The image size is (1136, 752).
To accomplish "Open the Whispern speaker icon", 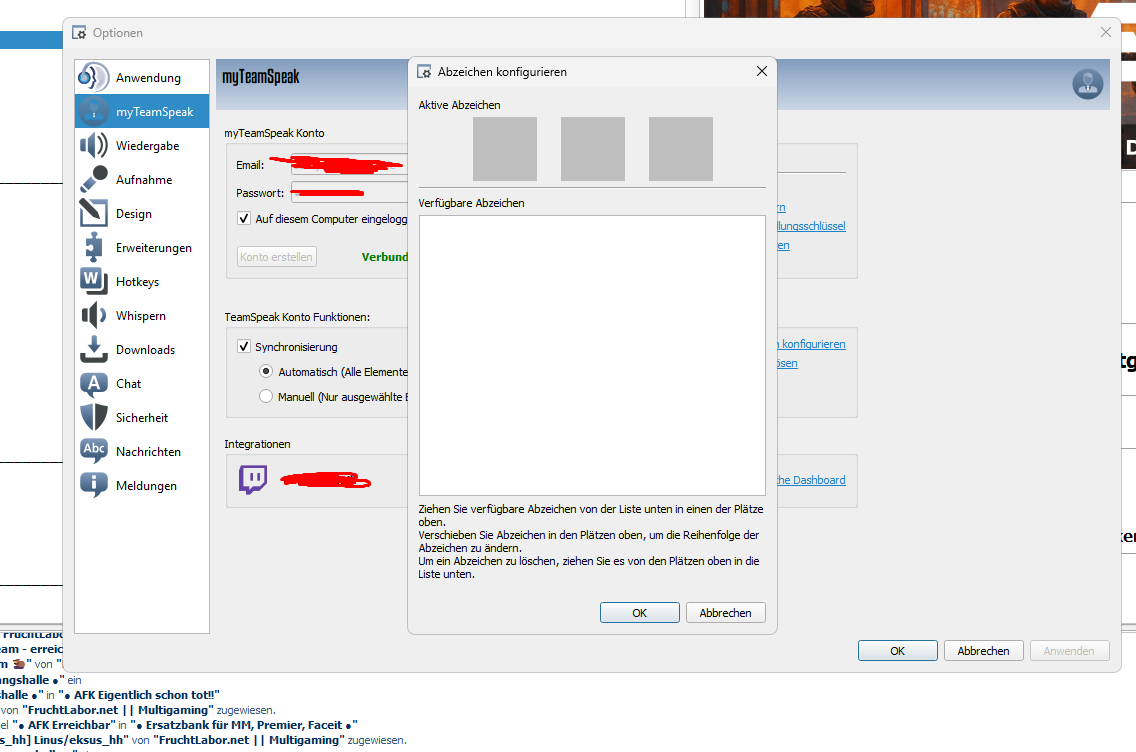I will tap(94, 316).
